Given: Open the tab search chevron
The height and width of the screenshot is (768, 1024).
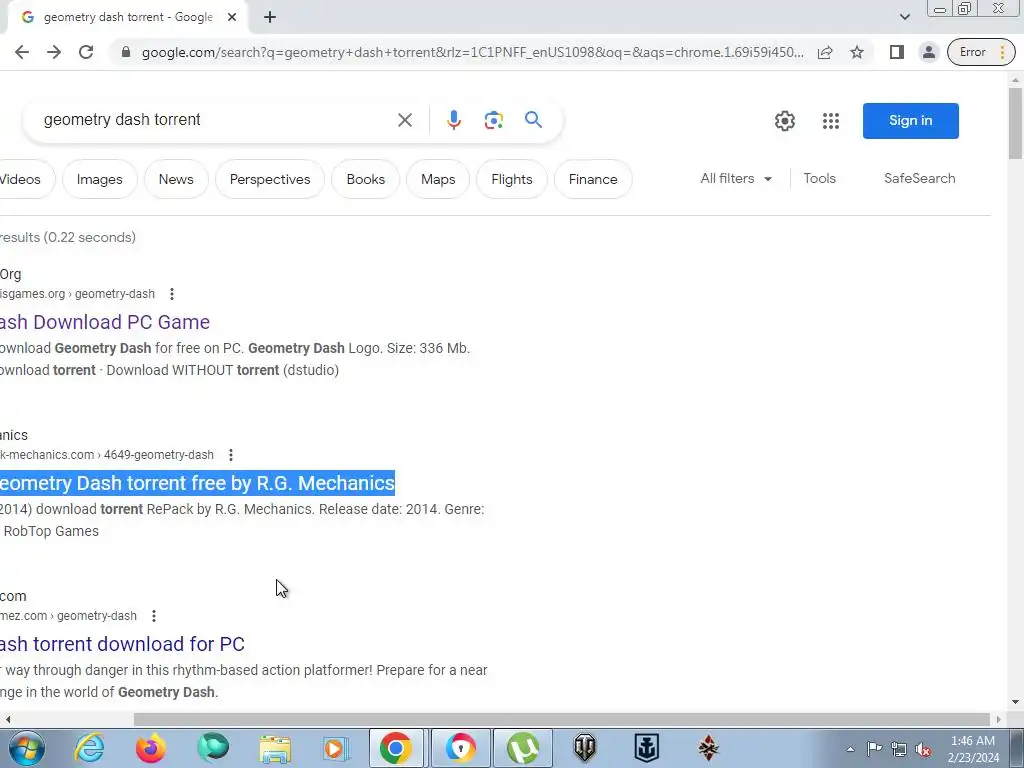Looking at the screenshot, I should point(904,17).
